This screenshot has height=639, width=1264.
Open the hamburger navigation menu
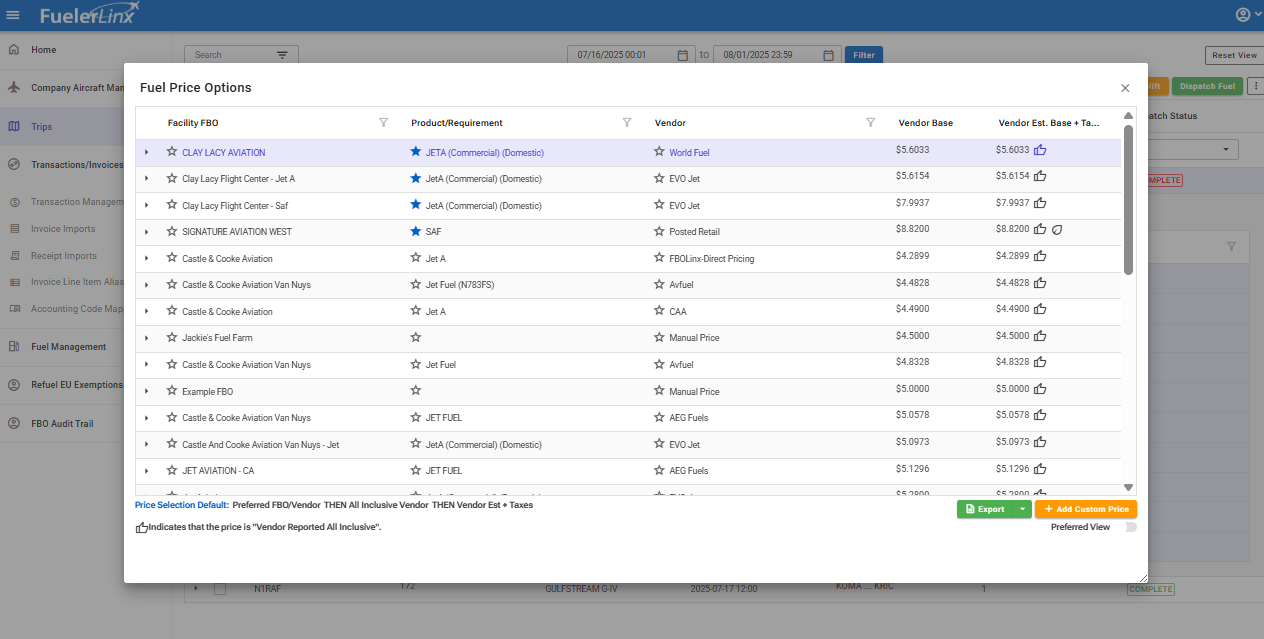pos(13,15)
